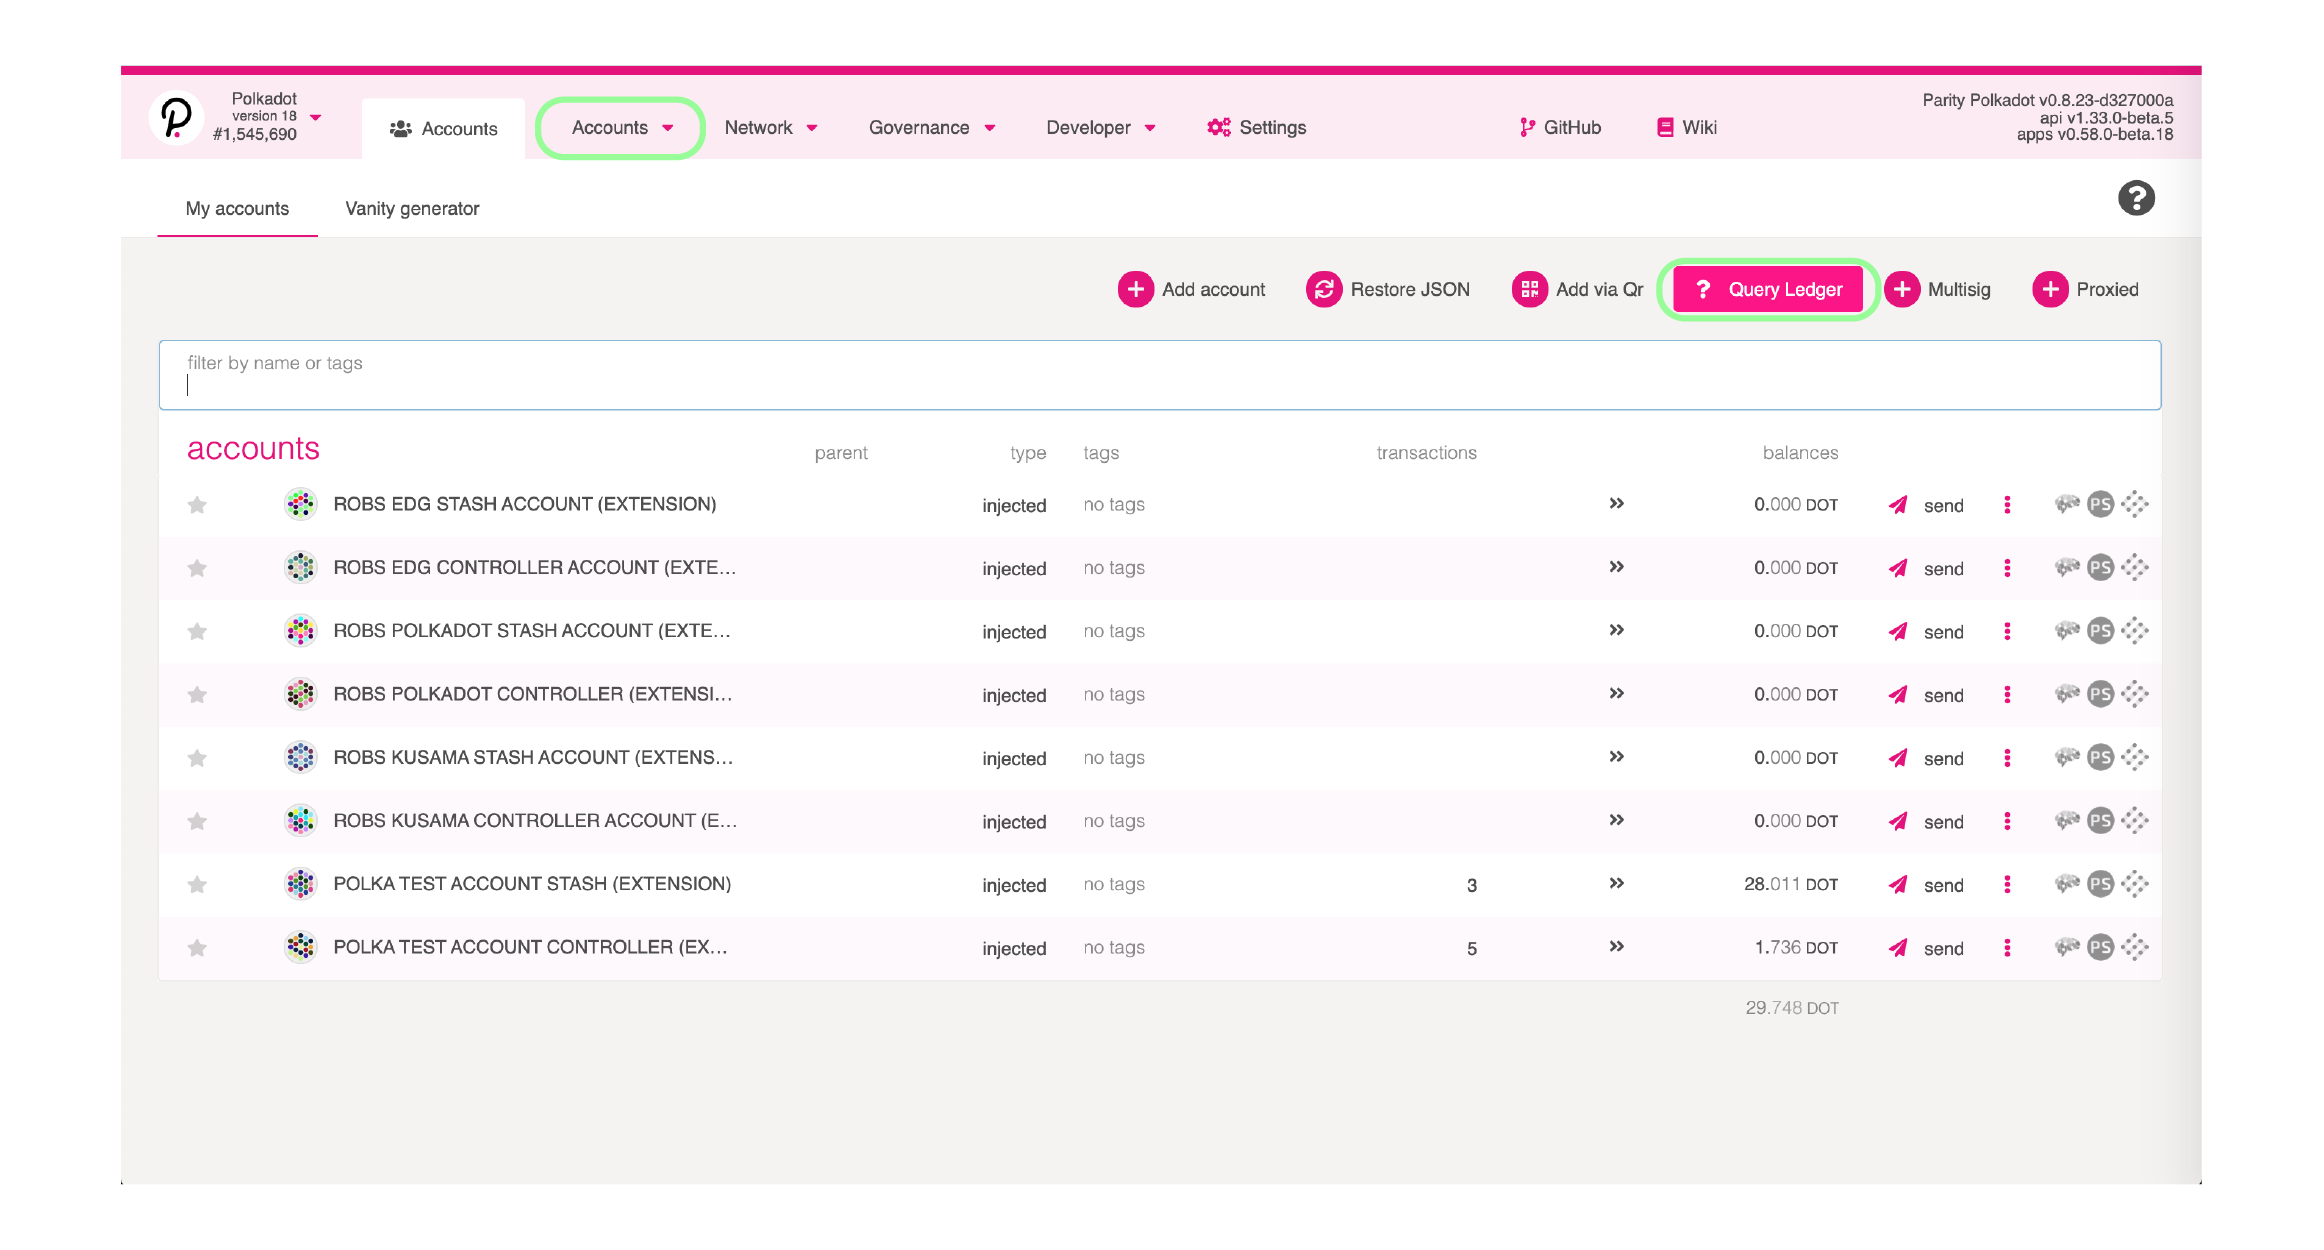Send from ROBS EDG STASH ACCOUNT
Screen dimensions: 2324x1250
click(x=1926, y=505)
